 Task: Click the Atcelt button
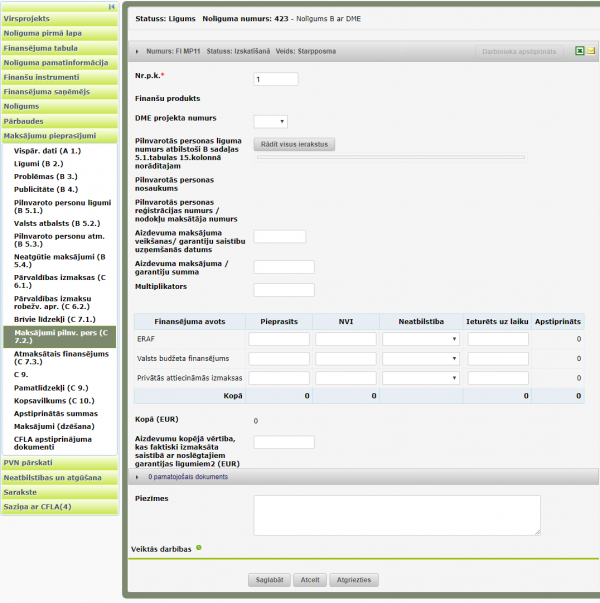(310, 580)
